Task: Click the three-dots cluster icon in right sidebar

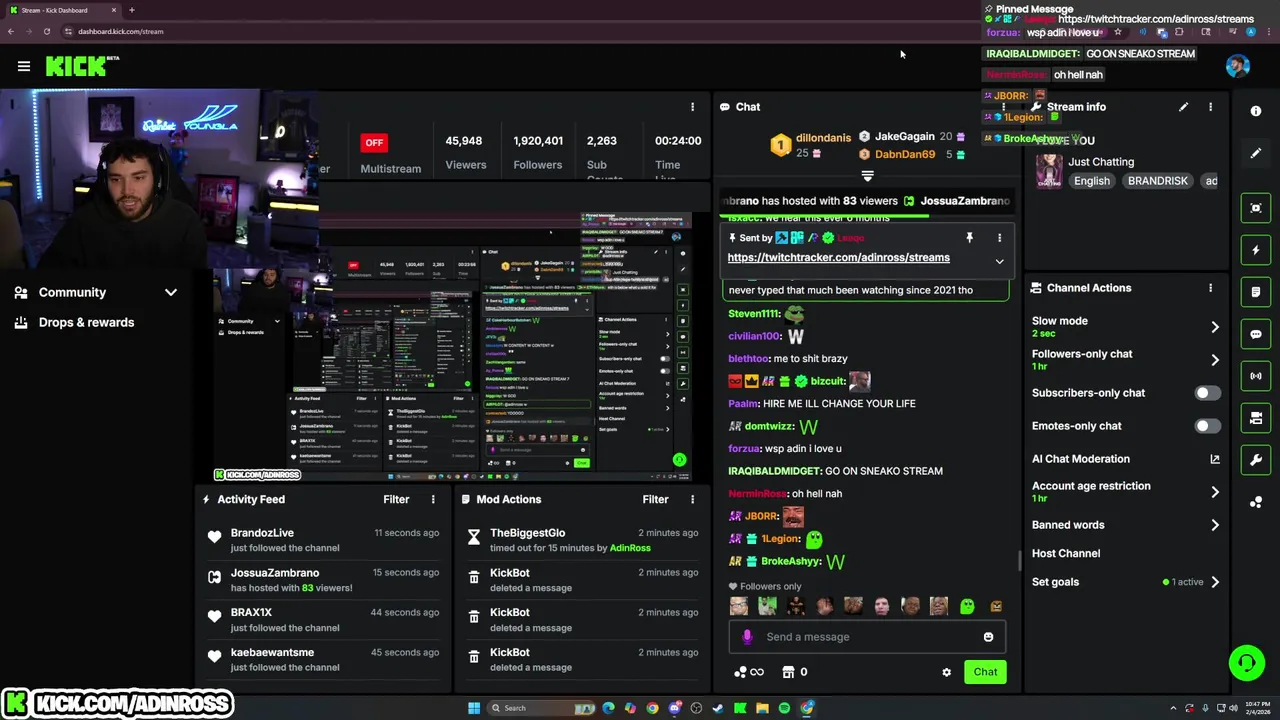Action: (1256, 502)
